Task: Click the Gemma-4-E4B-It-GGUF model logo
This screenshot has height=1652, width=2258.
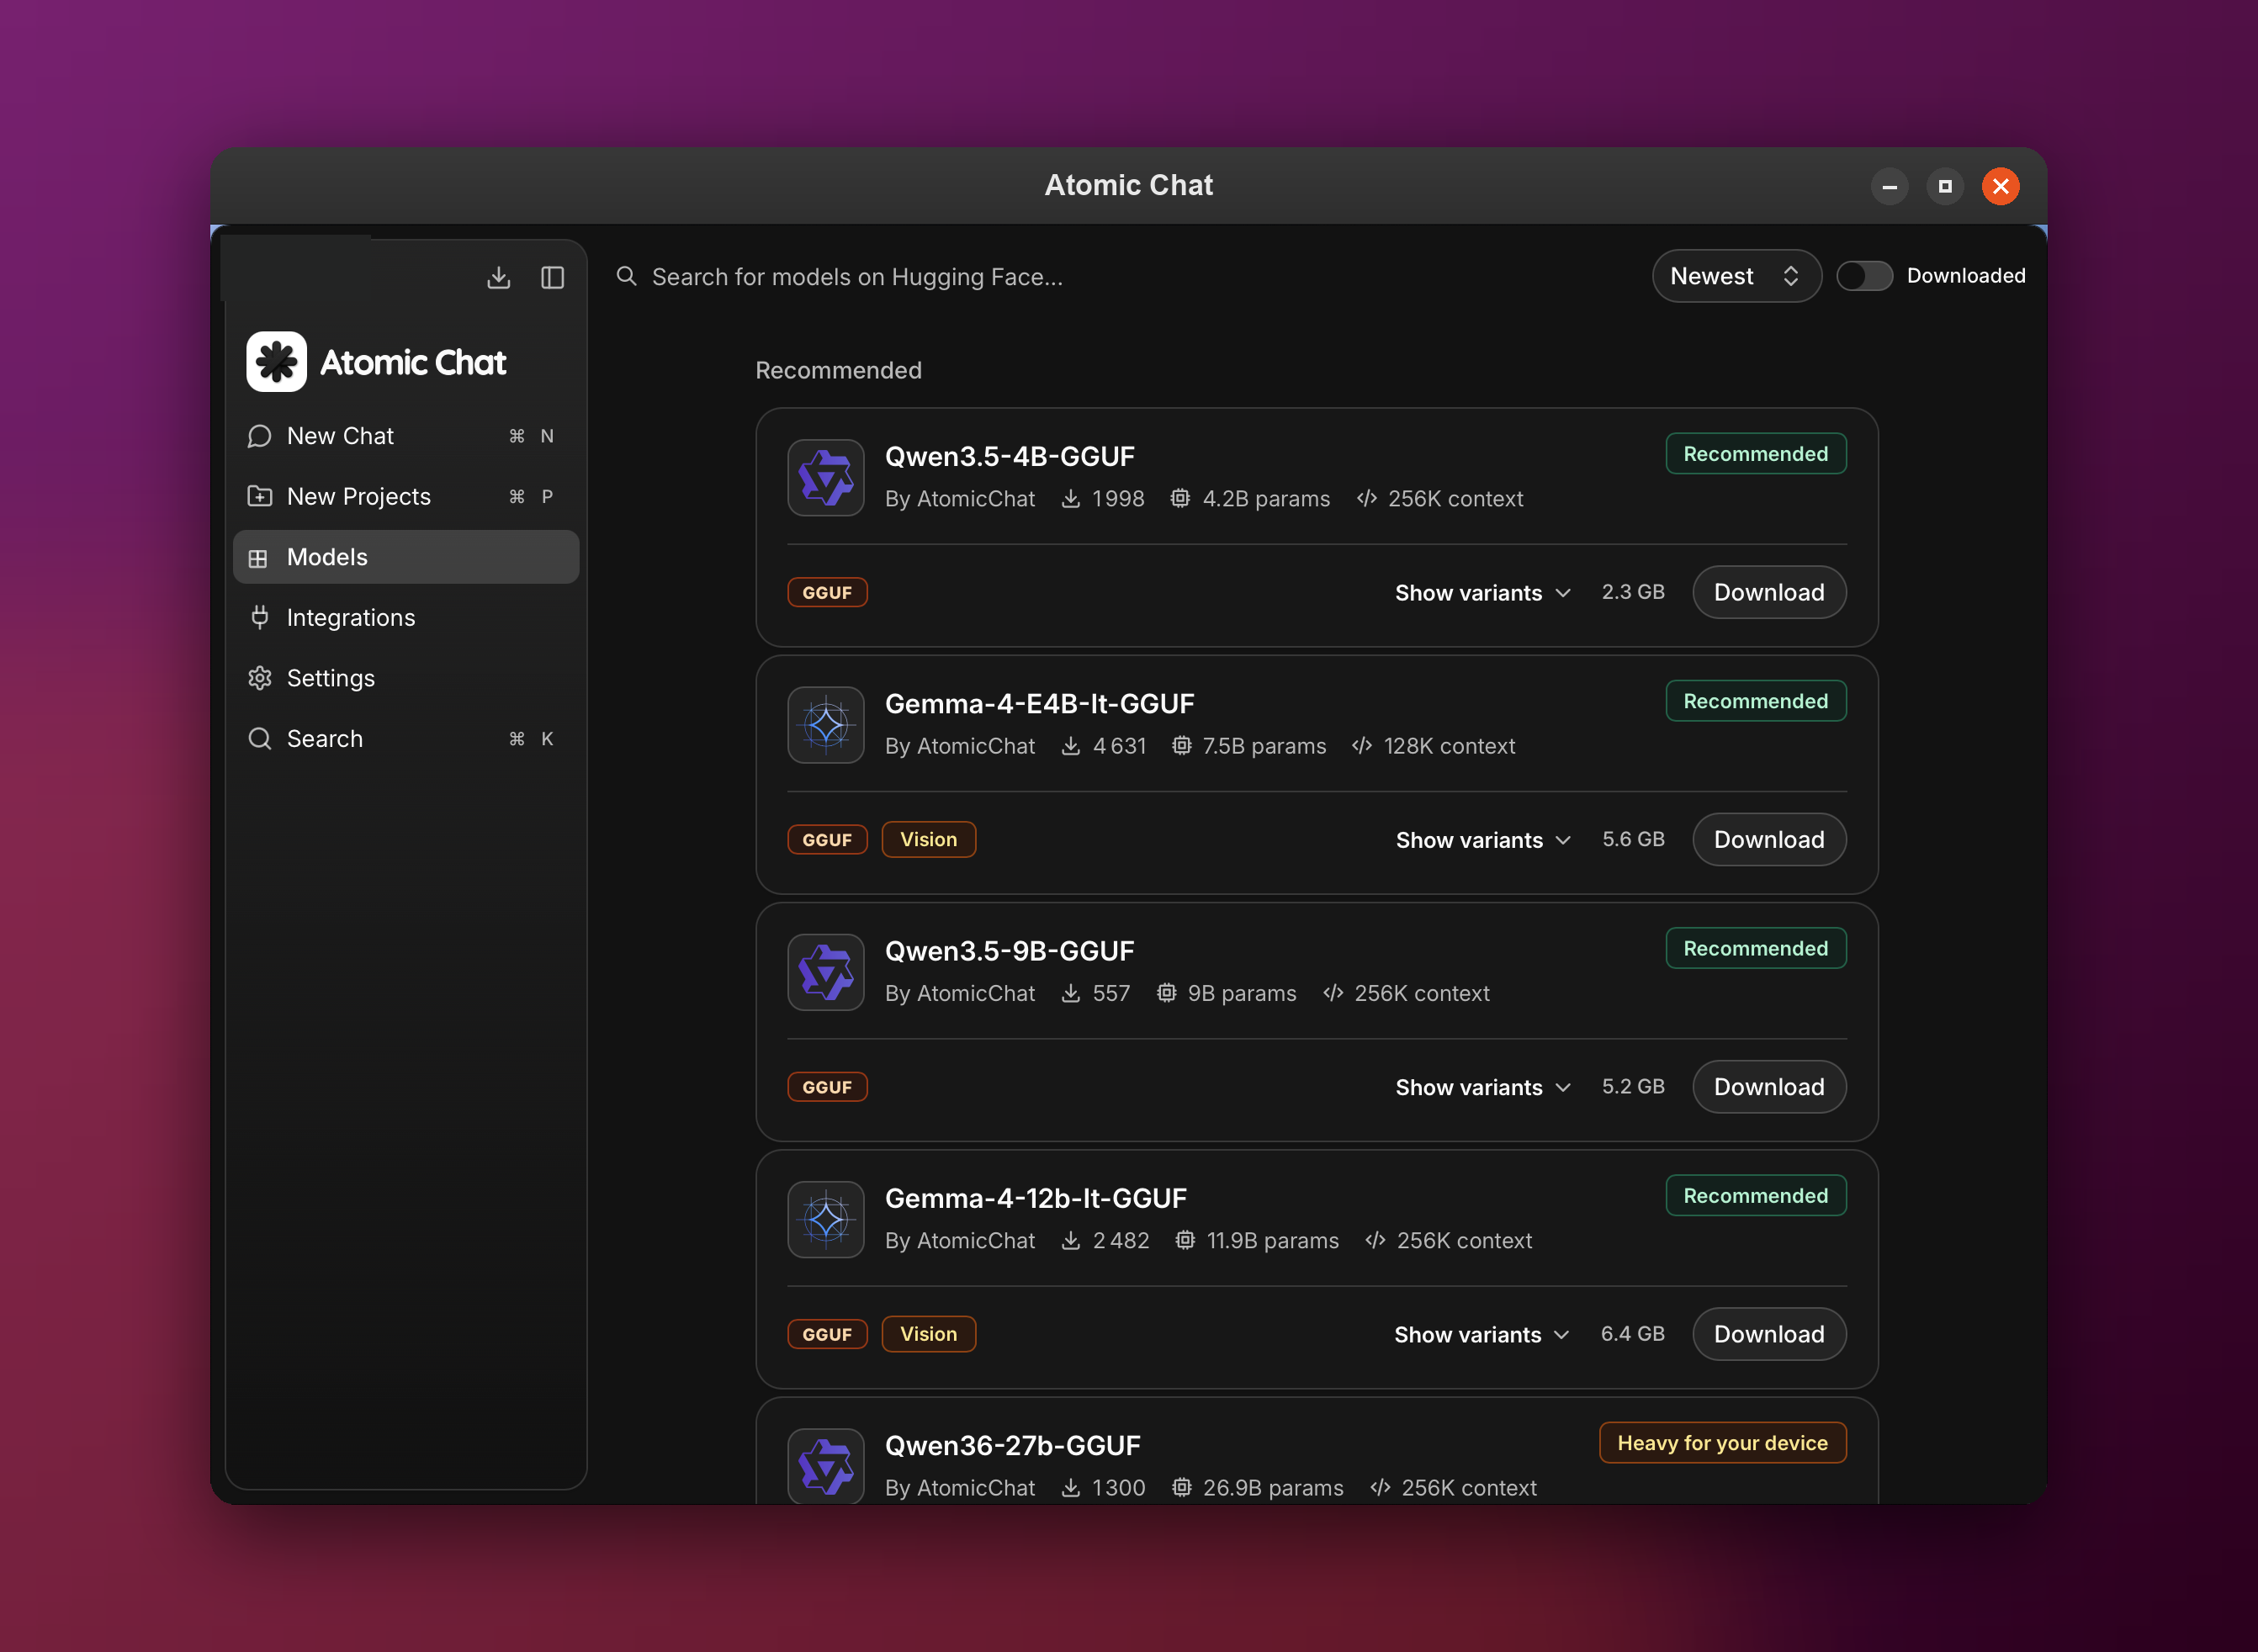Action: tap(826, 725)
